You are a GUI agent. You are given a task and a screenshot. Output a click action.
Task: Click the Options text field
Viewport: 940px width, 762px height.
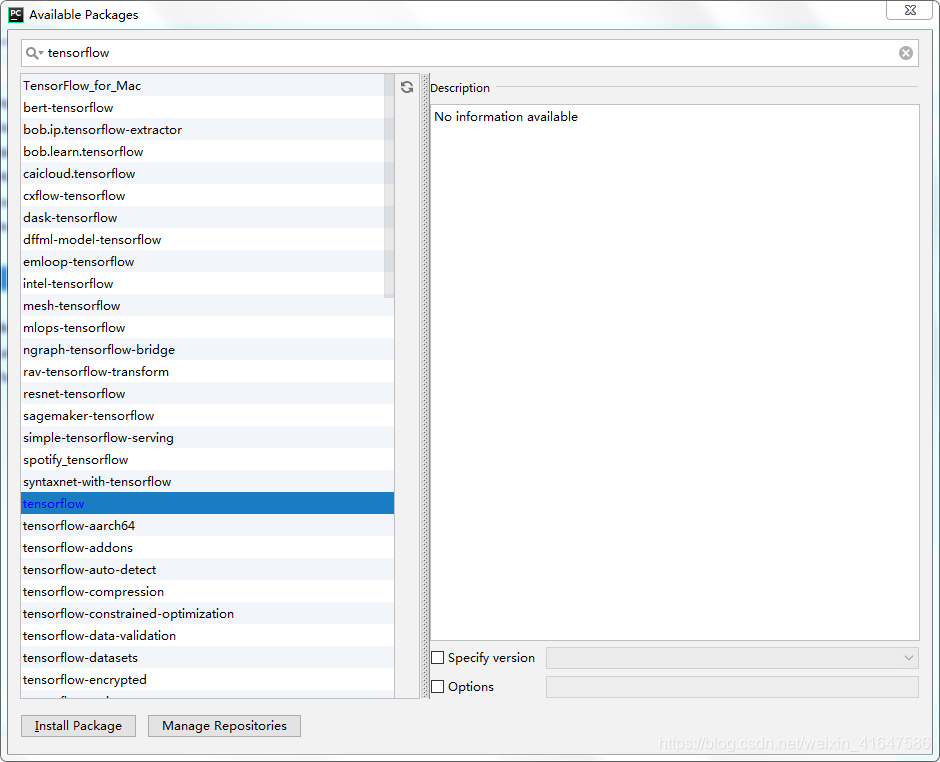click(x=732, y=686)
